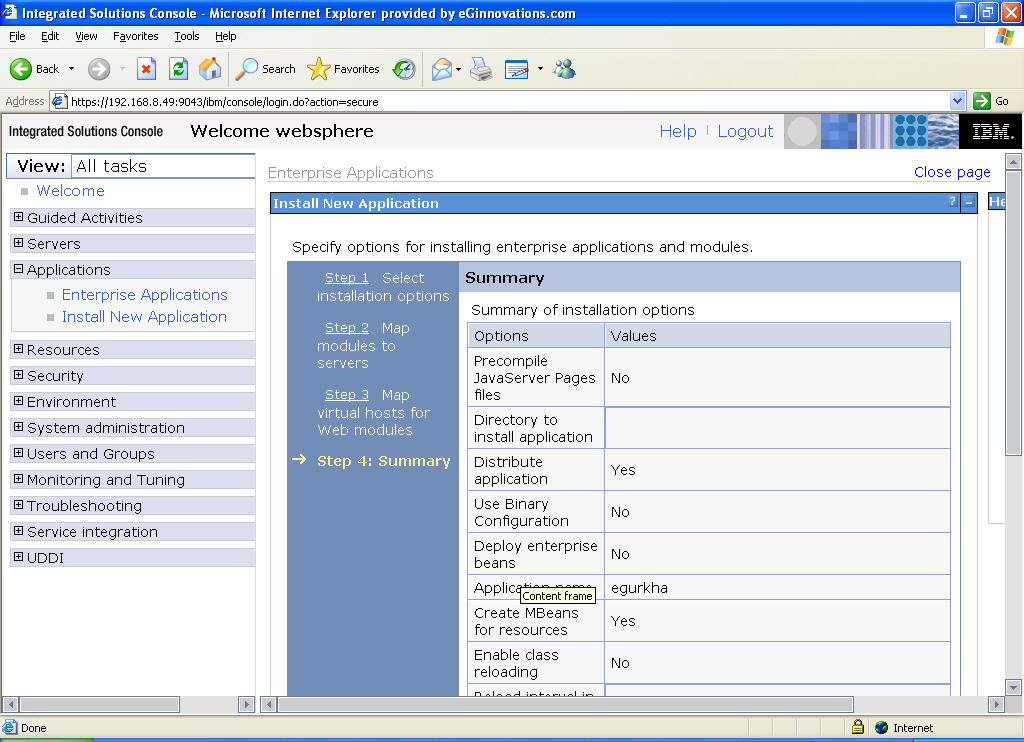Click the 'egurkha' application name value
Viewport: 1024px width, 742px height.
[x=639, y=588]
